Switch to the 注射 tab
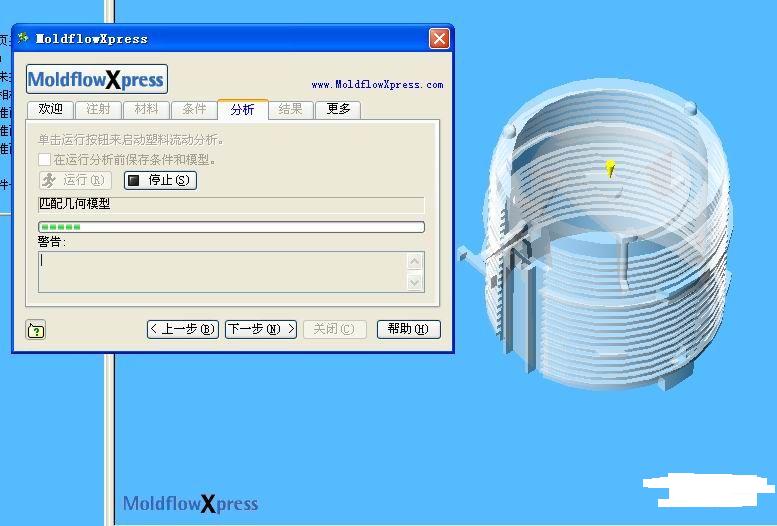Image resolution: width=777 pixels, height=526 pixels. pyautogui.click(x=98, y=109)
